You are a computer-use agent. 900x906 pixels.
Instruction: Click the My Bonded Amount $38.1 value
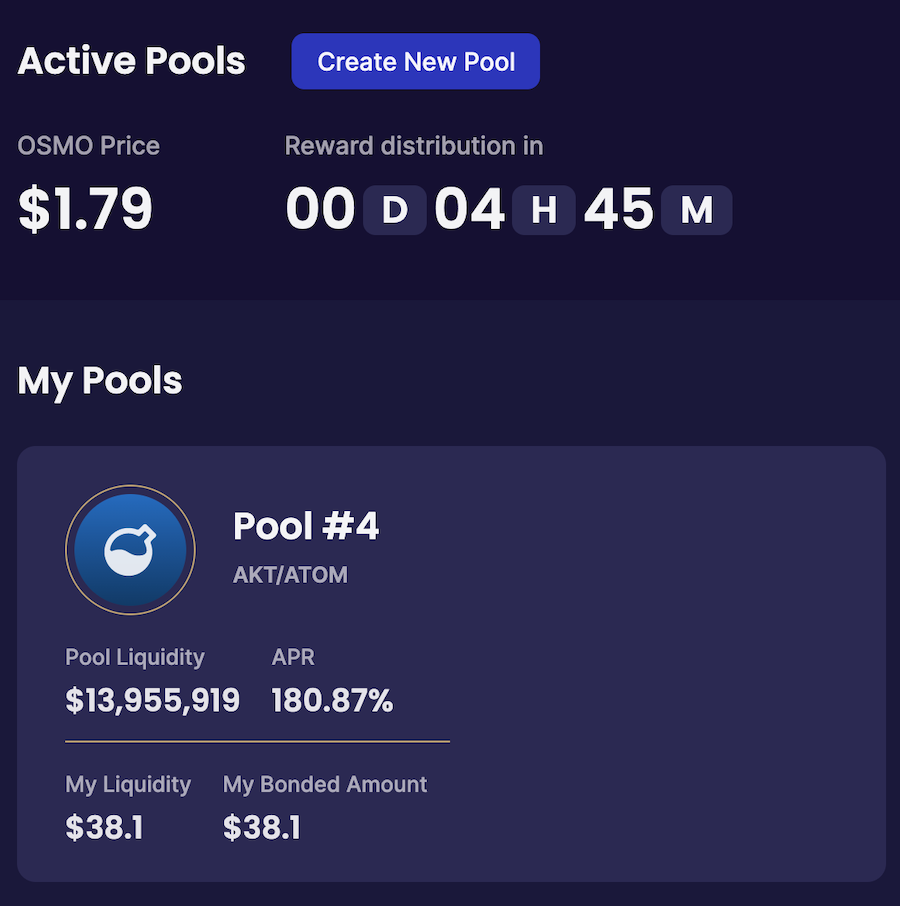click(262, 827)
